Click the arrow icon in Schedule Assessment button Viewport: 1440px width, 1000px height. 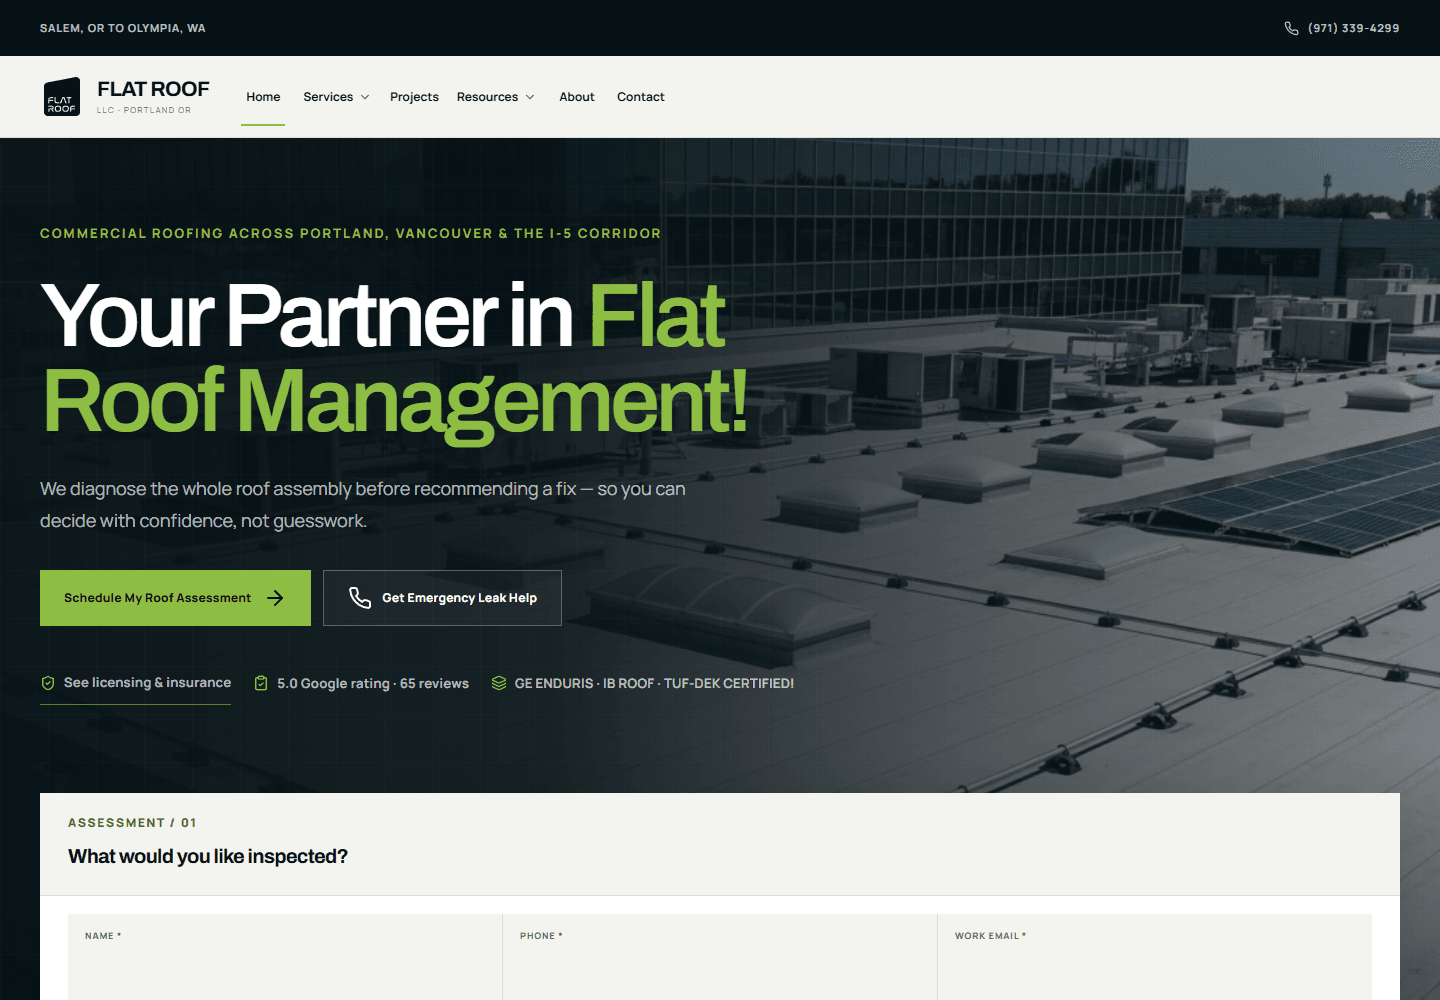tap(276, 598)
